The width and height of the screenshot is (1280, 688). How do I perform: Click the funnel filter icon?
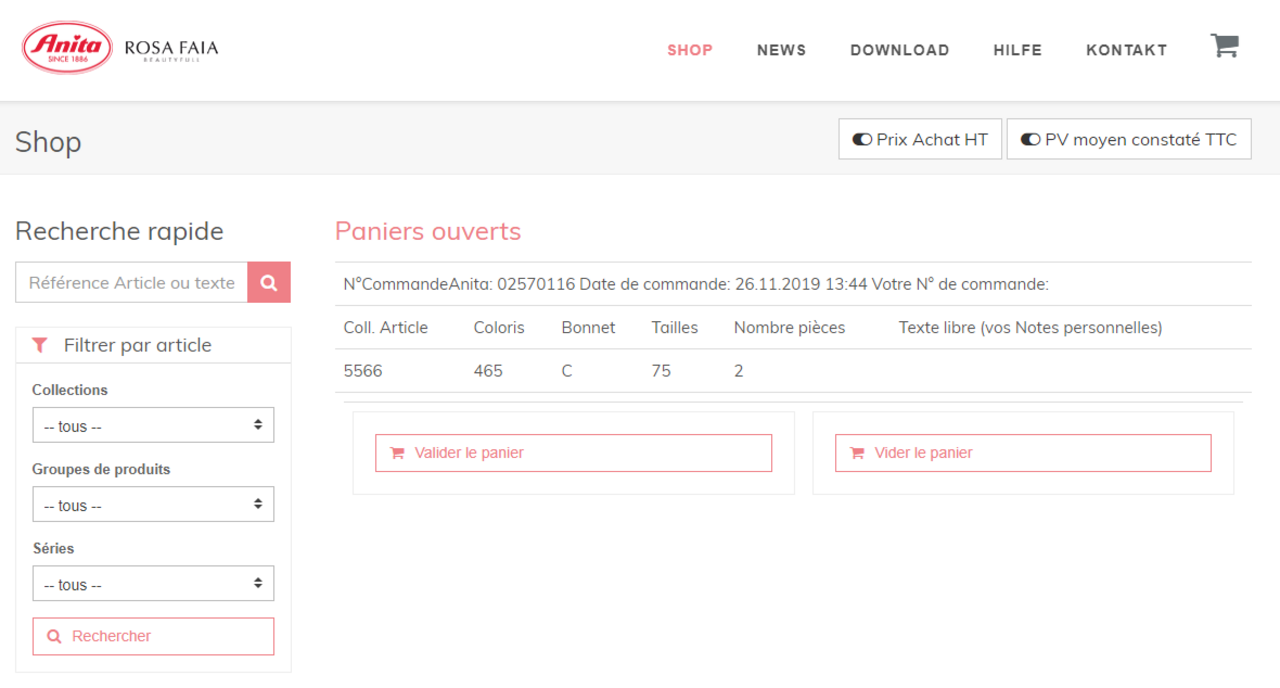tap(40, 345)
